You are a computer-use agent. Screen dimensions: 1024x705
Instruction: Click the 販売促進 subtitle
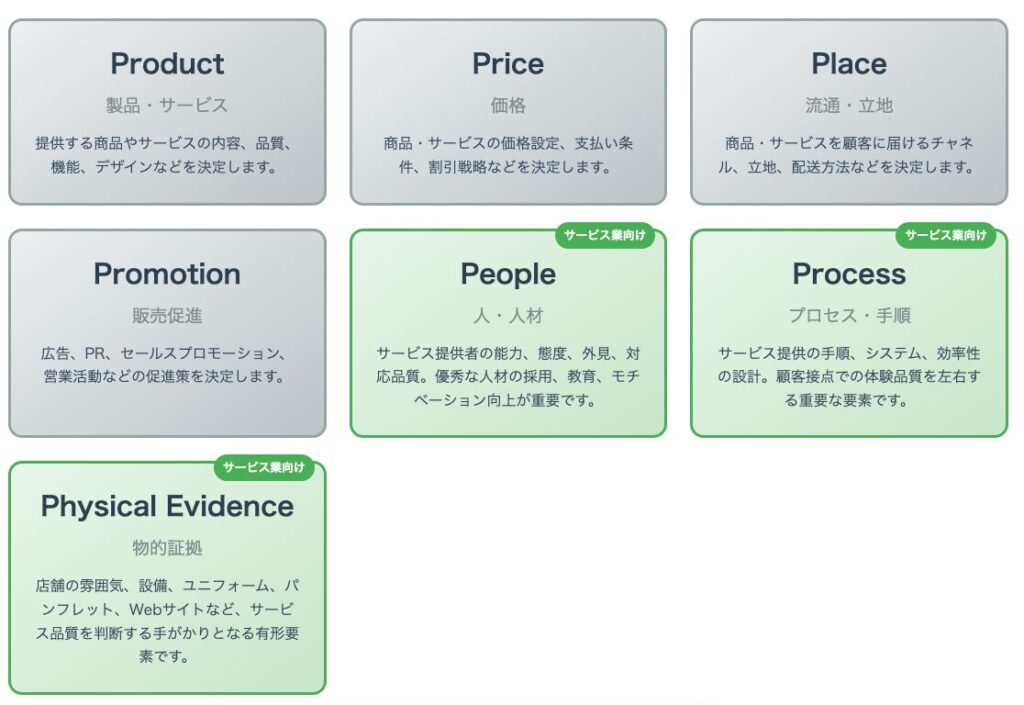pos(167,315)
